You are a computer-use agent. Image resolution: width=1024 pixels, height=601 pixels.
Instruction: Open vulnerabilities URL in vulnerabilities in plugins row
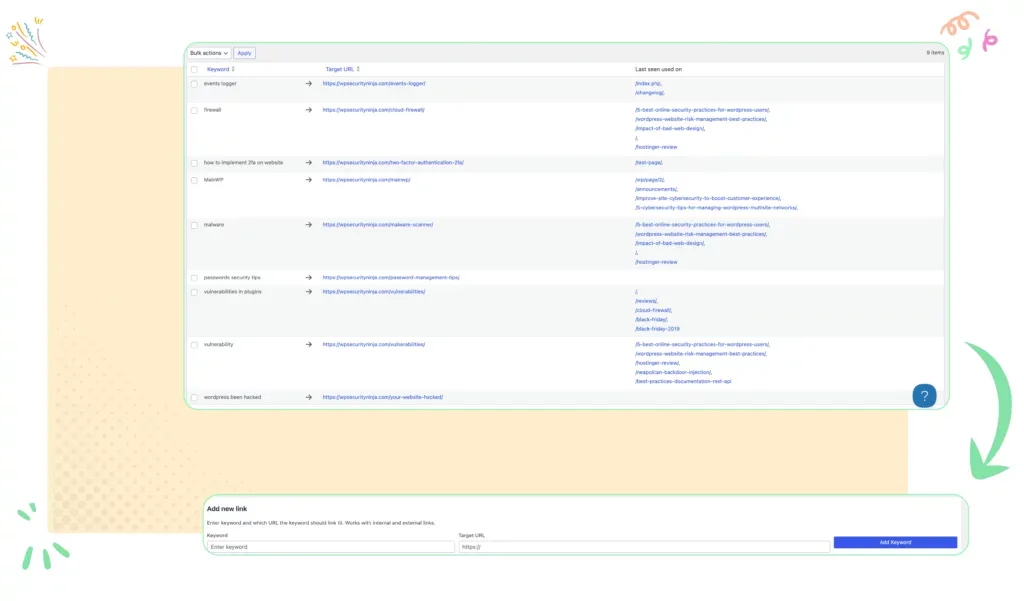tap(374, 292)
